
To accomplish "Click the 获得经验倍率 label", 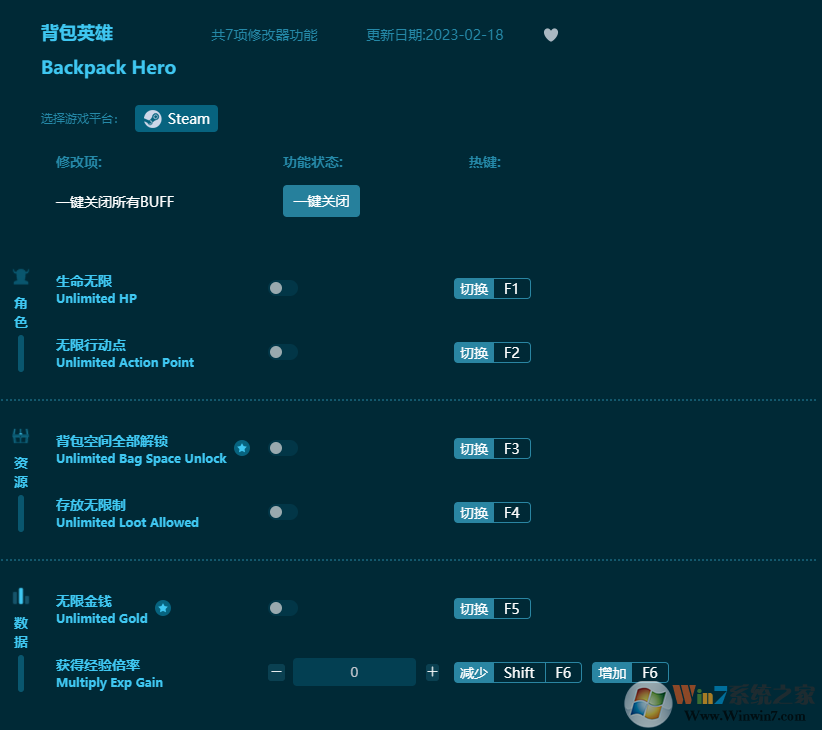I will click(x=98, y=665).
